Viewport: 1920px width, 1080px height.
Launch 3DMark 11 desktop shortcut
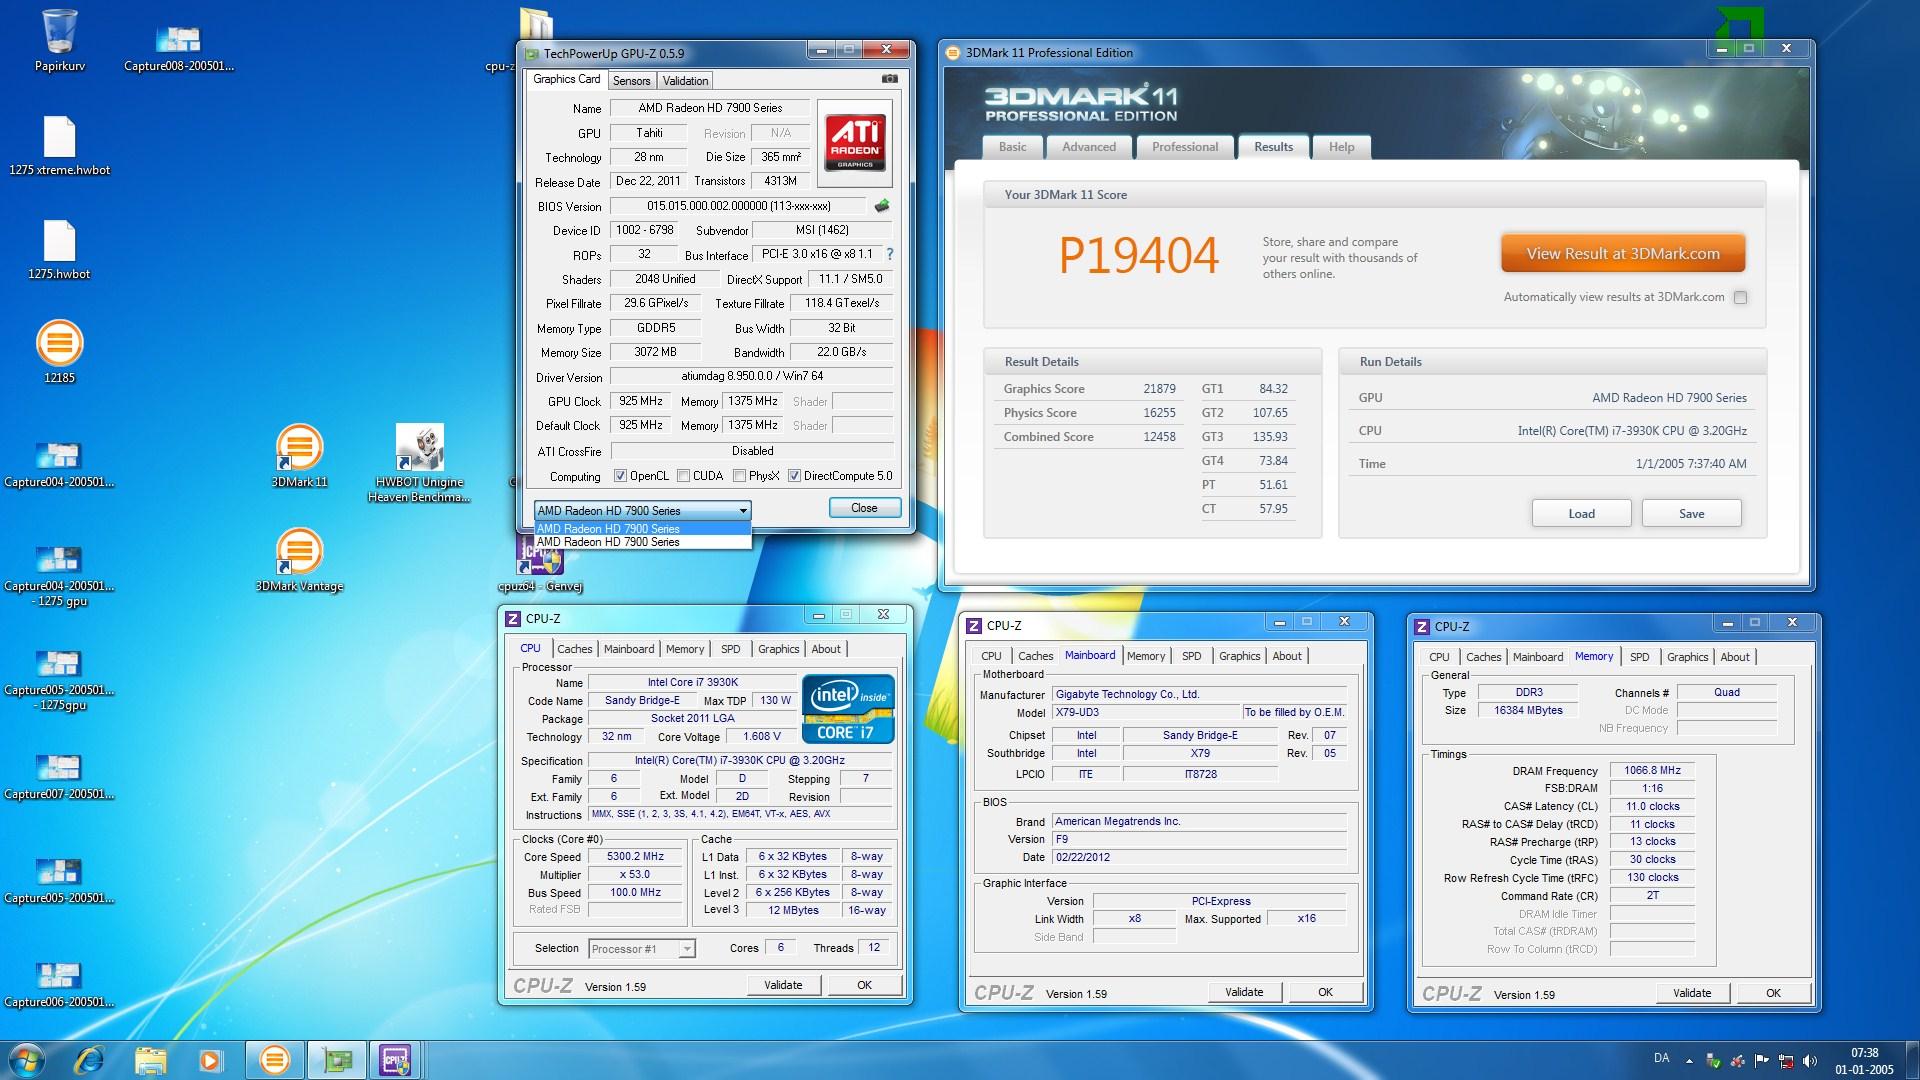299,457
